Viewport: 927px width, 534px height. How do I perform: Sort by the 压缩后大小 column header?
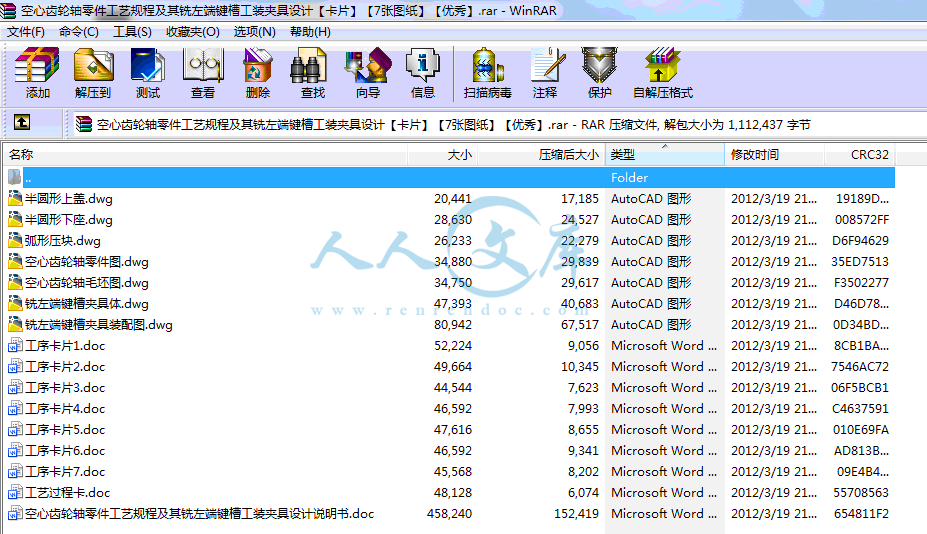pos(542,154)
